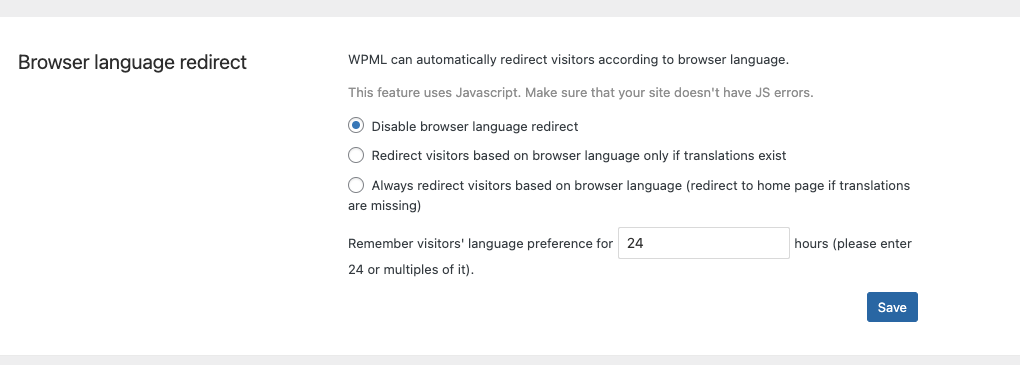Screen dimensions: 1020x365
Task: Select the Disable browser language redirect radio button
Action: tap(356, 126)
